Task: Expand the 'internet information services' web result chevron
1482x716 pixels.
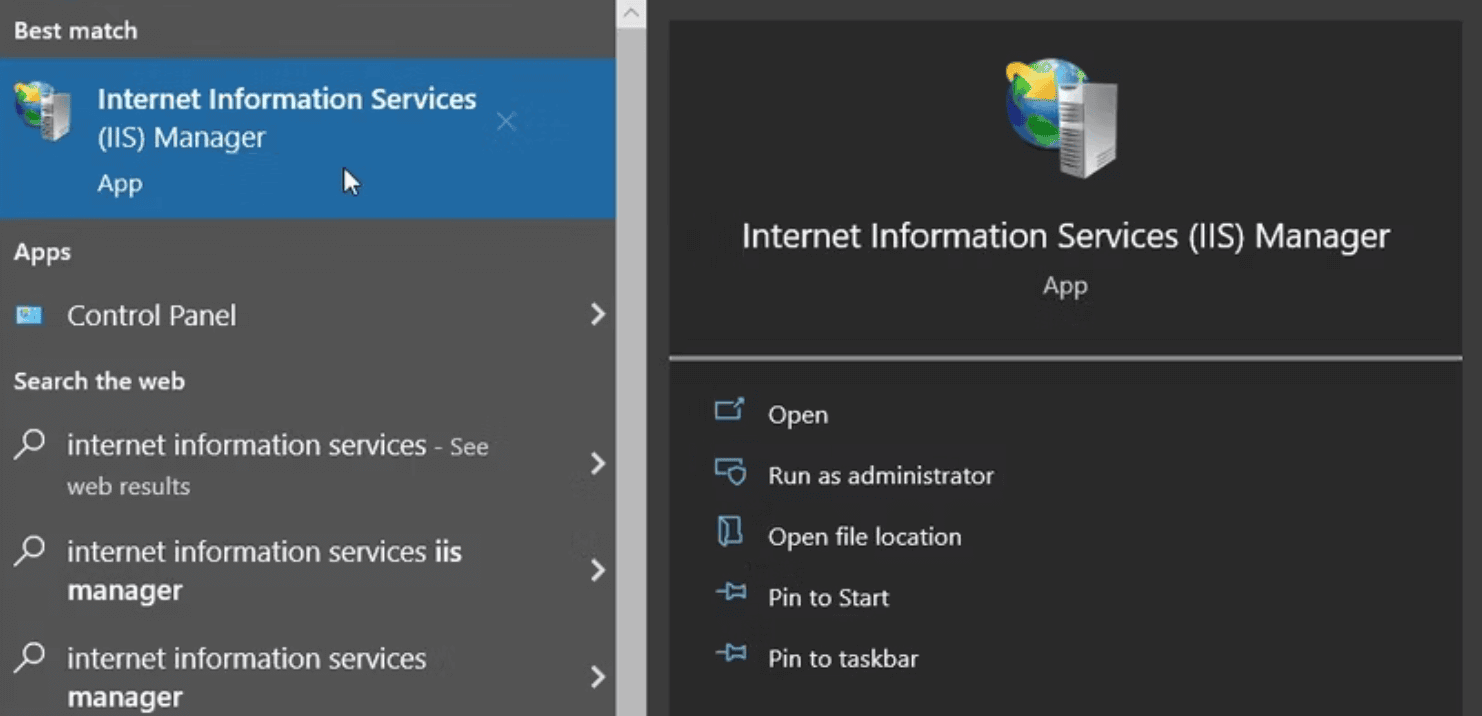Action: point(598,464)
